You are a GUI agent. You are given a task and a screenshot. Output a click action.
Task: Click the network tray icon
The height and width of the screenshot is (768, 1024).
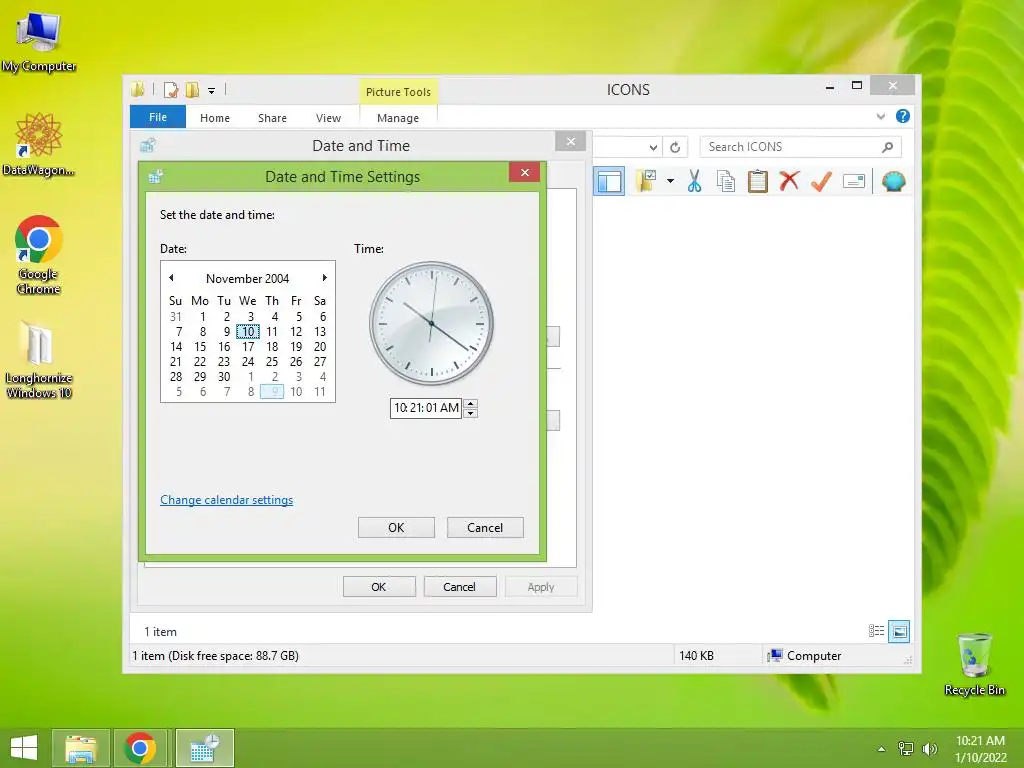[905, 748]
